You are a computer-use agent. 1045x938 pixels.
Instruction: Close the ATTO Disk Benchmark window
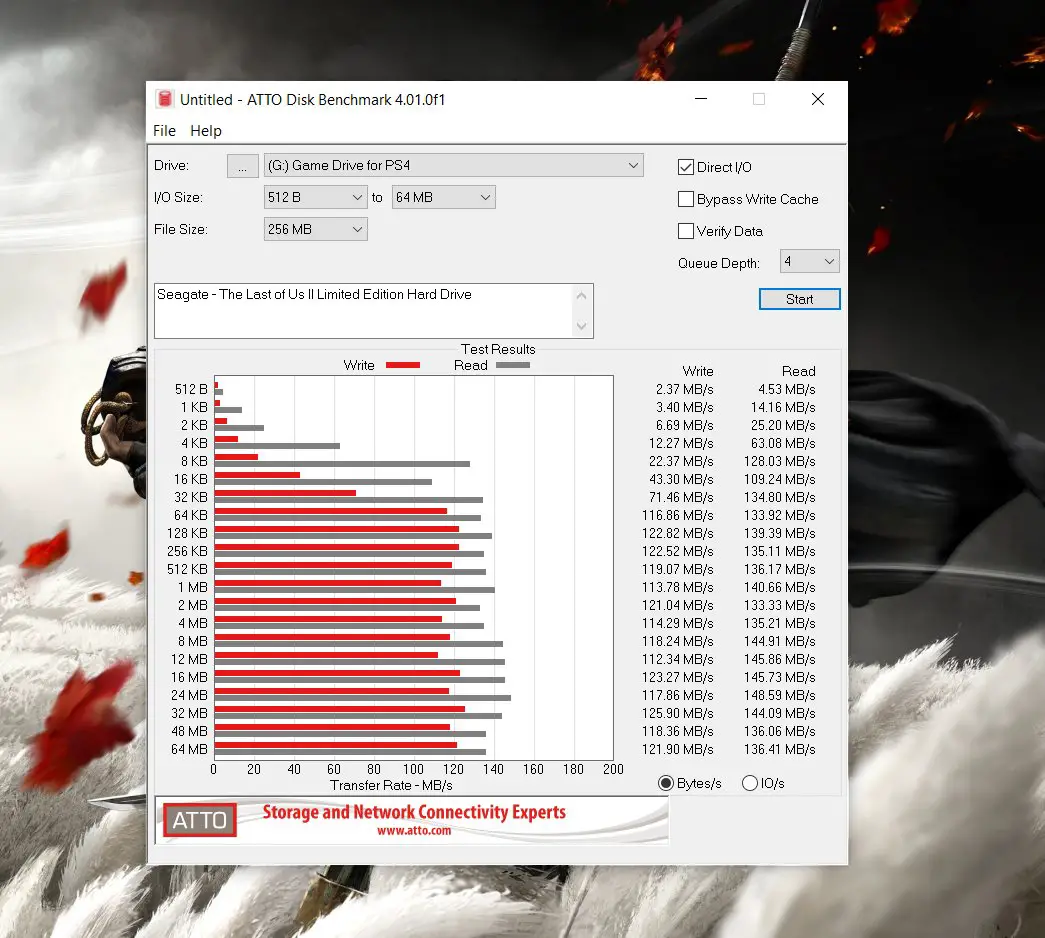pos(818,99)
